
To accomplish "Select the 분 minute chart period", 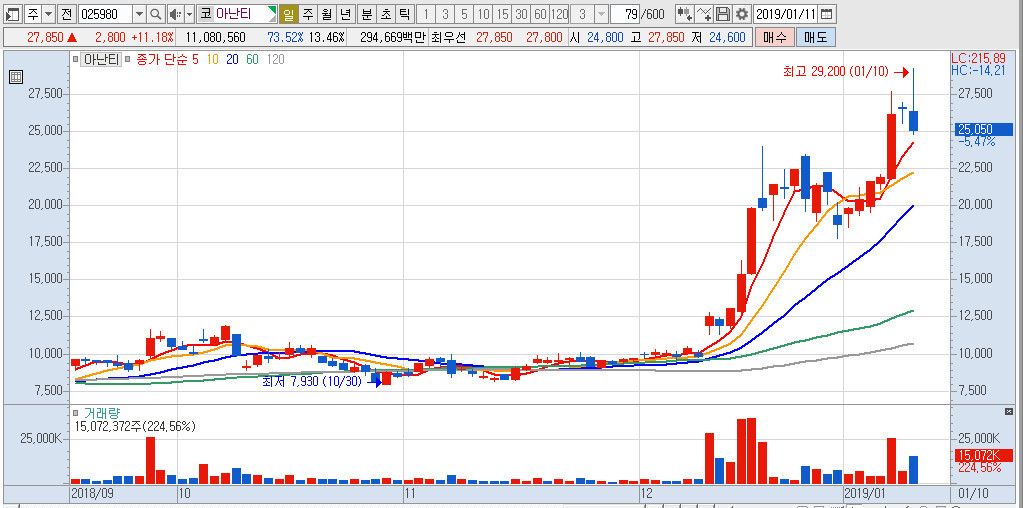I will point(367,14).
